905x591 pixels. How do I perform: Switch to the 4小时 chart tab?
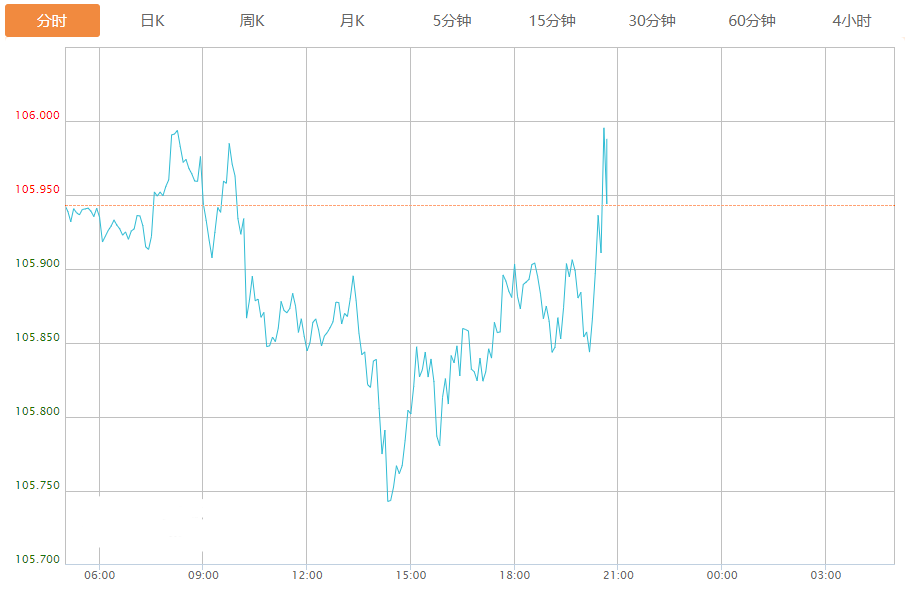coord(851,21)
